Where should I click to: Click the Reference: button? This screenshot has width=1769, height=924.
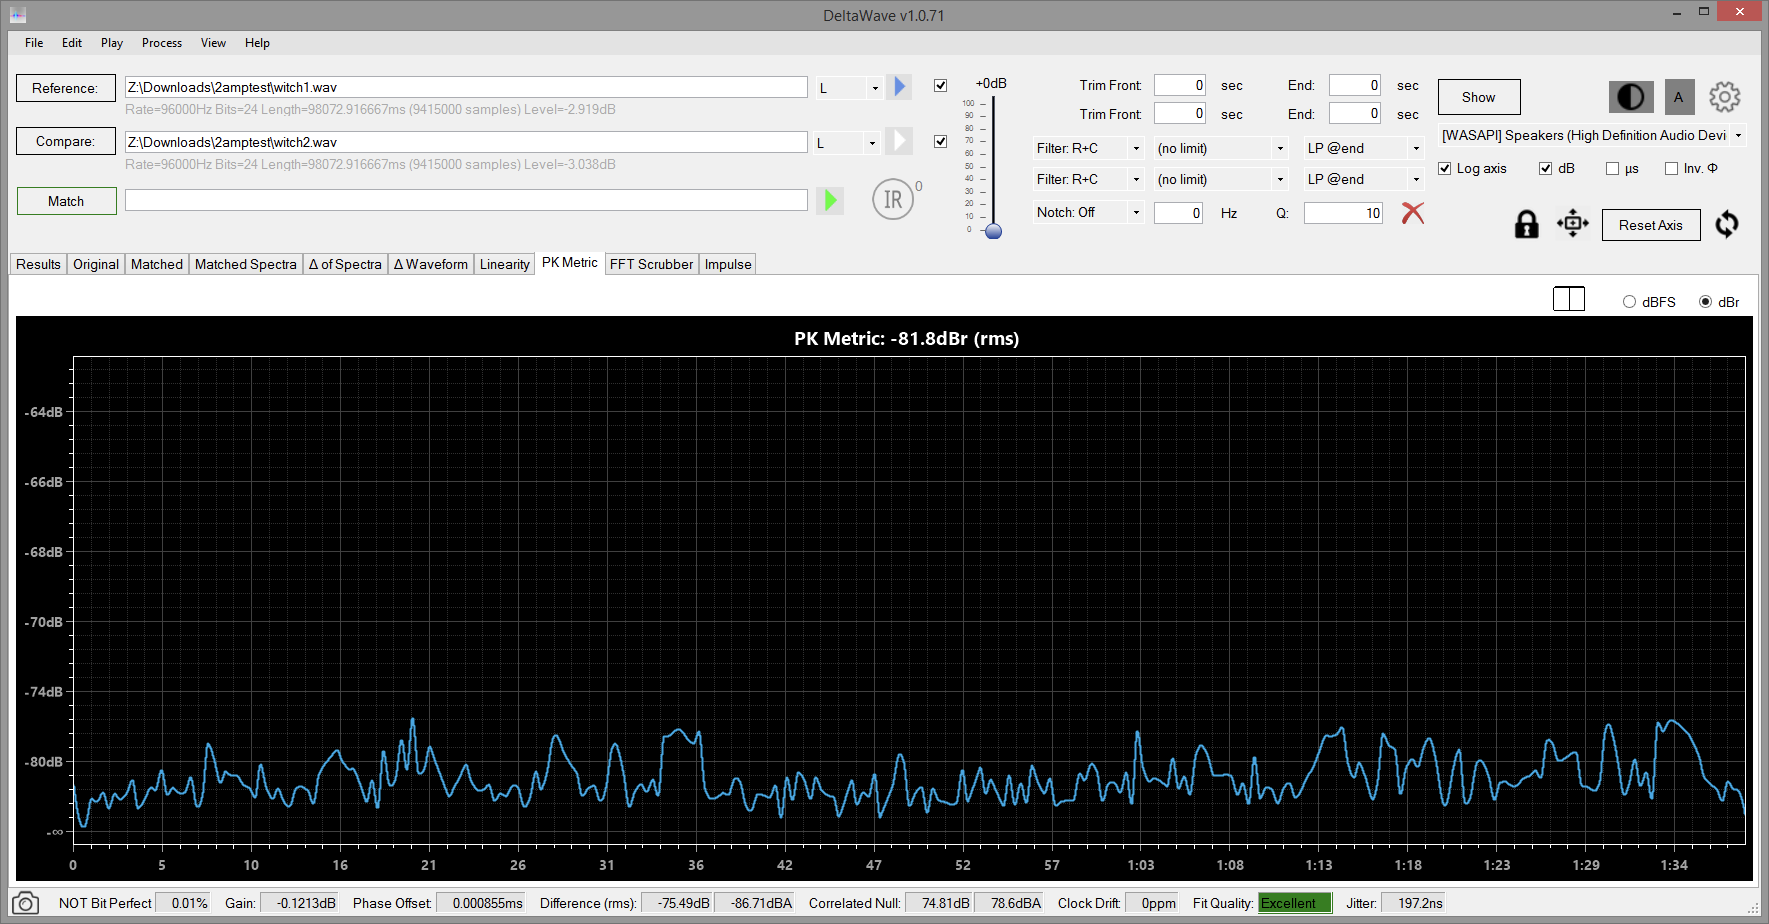click(x=65, y=88)
